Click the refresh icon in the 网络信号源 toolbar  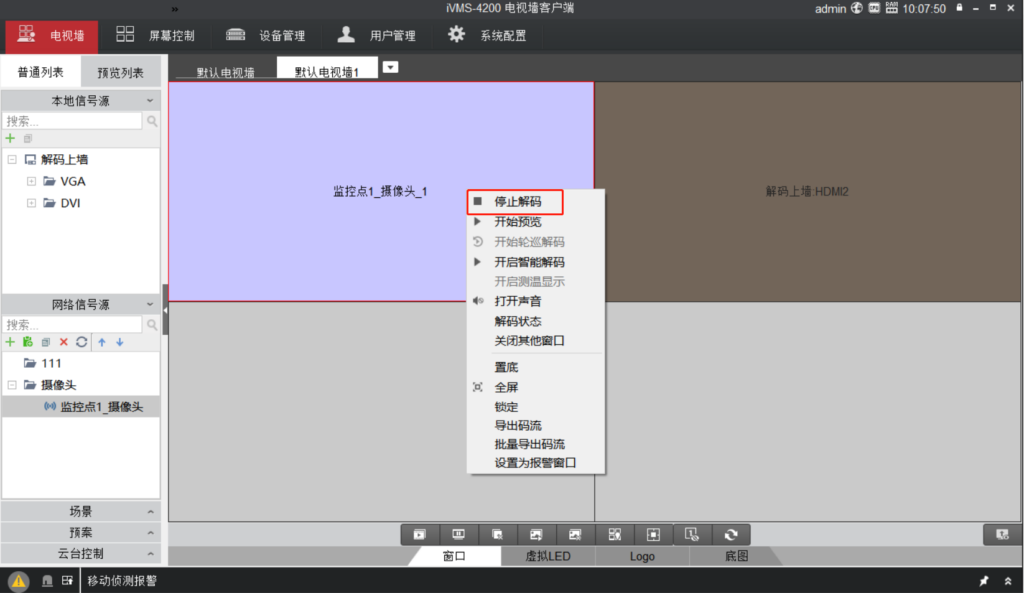81,342
